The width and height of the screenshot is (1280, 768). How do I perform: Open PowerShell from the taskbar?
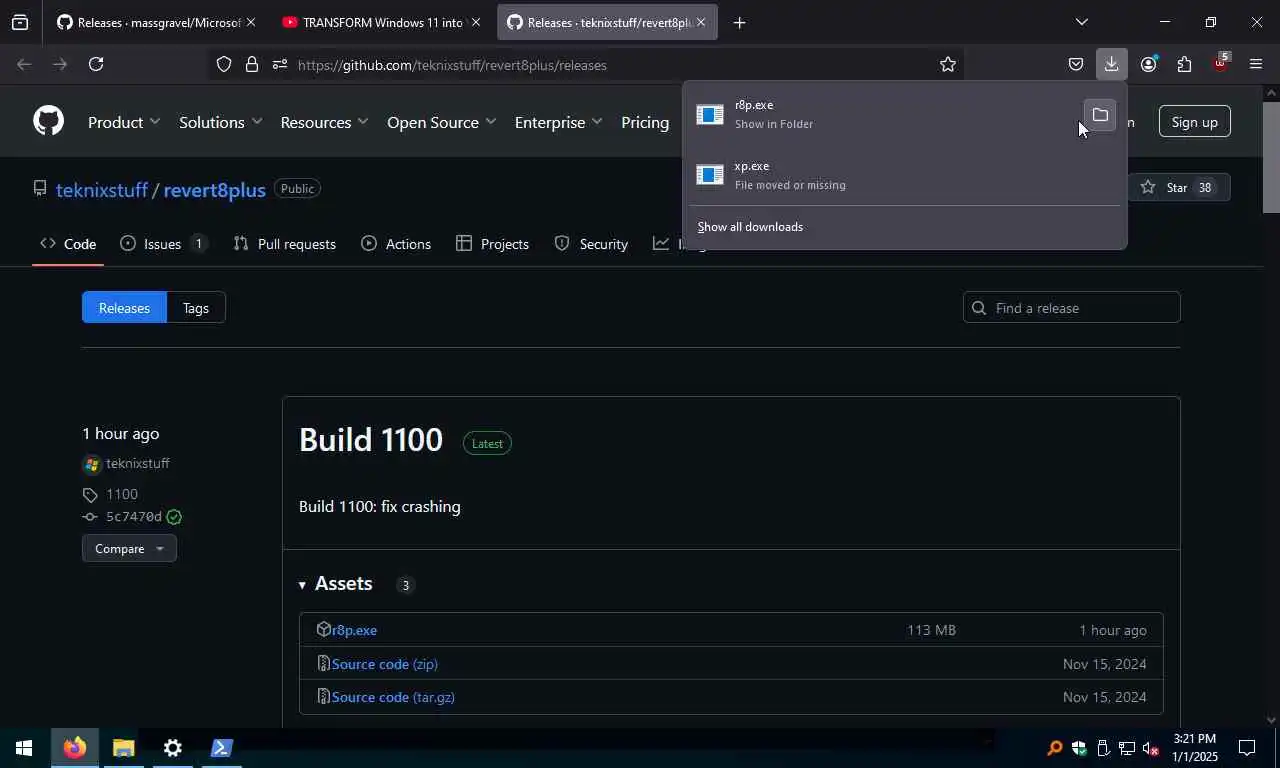(x=221, y=748)
